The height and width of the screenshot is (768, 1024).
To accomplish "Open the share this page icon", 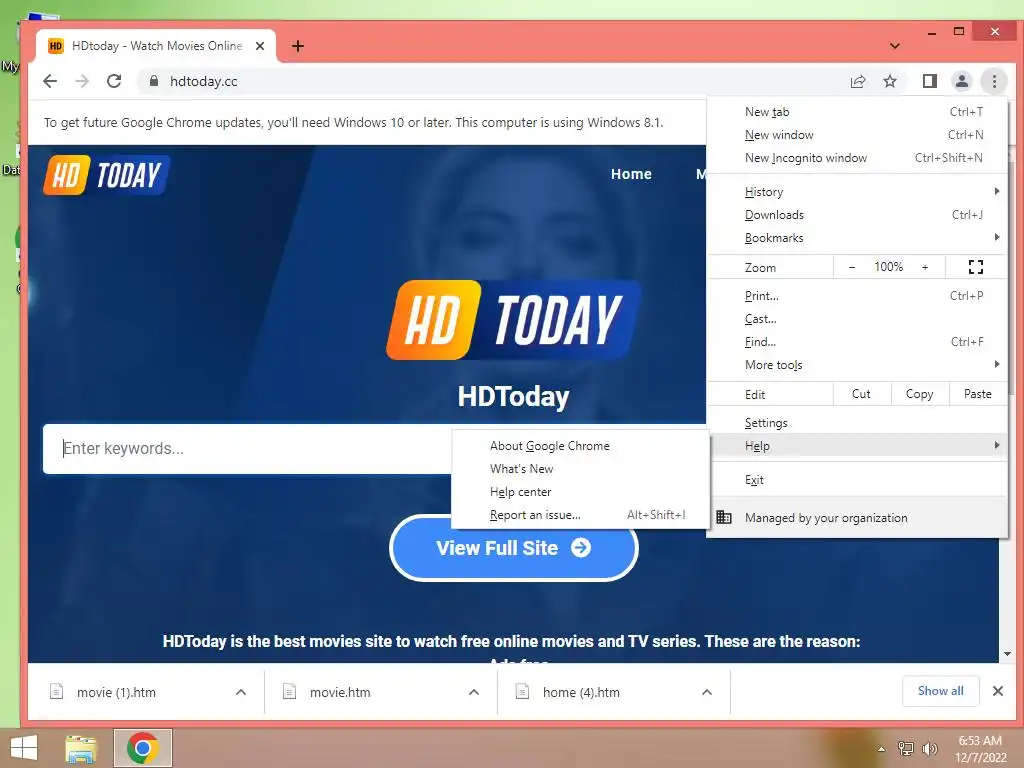I will tap(857, 81).
